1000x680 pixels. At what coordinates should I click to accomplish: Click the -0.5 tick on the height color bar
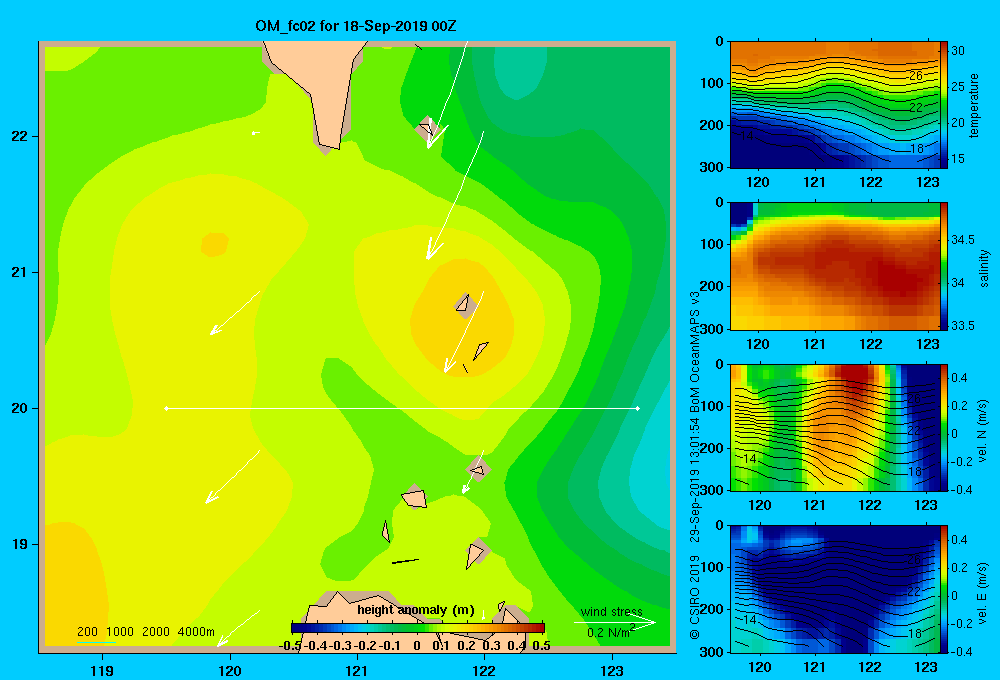290,646
